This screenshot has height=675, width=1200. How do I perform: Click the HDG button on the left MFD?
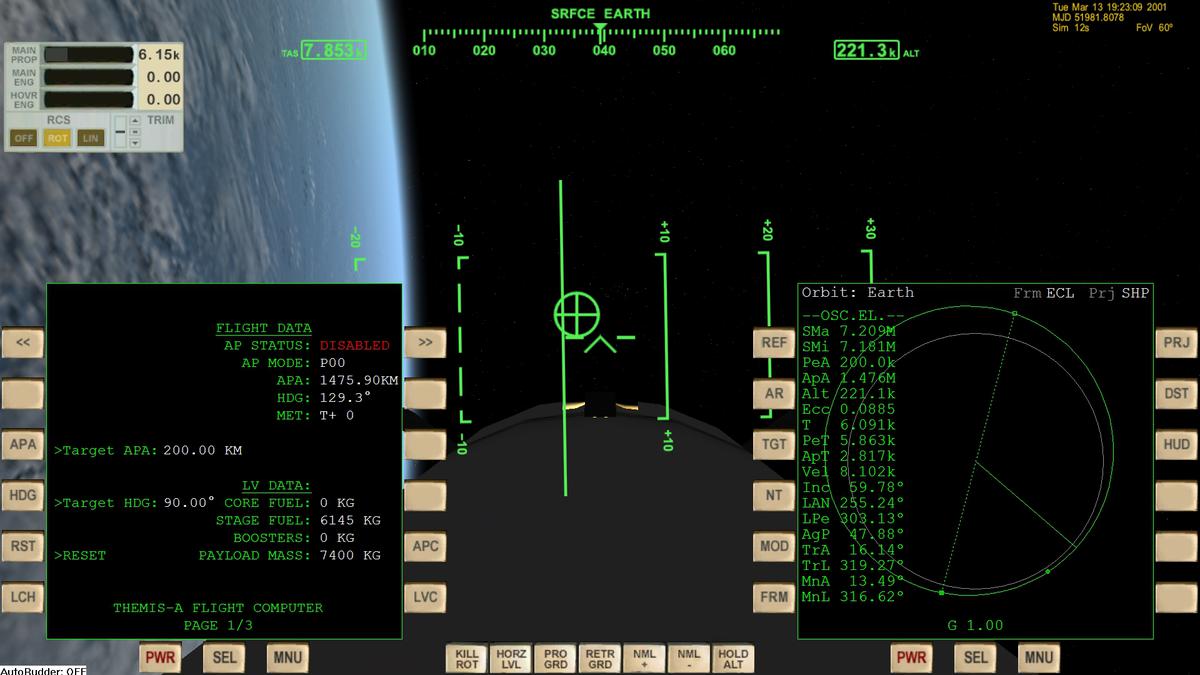click(23, 495)
